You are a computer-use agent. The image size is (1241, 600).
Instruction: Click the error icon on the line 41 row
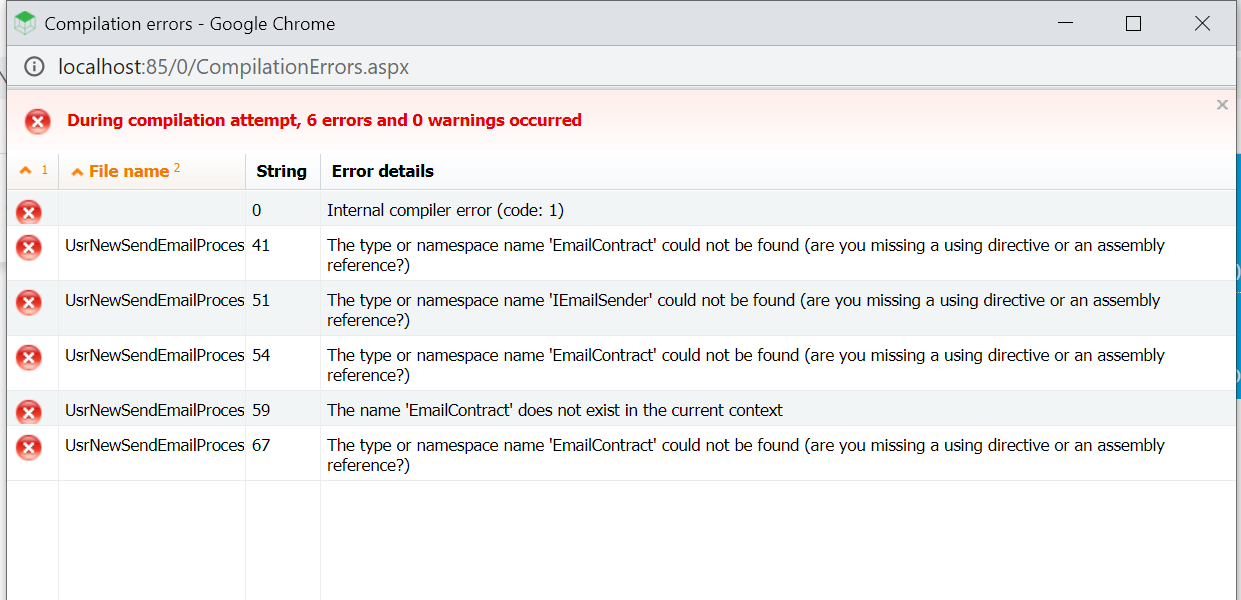point(29,247)
